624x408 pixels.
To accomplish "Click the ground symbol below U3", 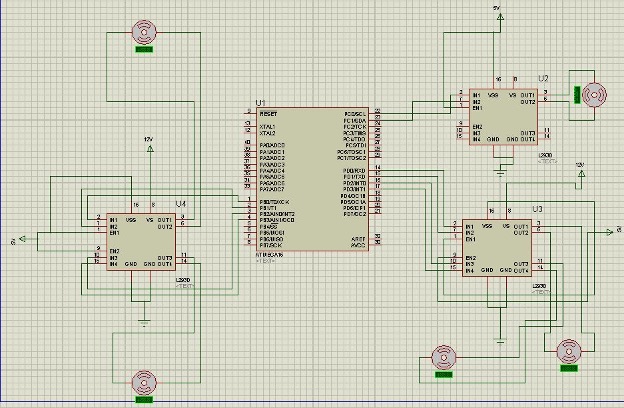I will pos(500,341).
